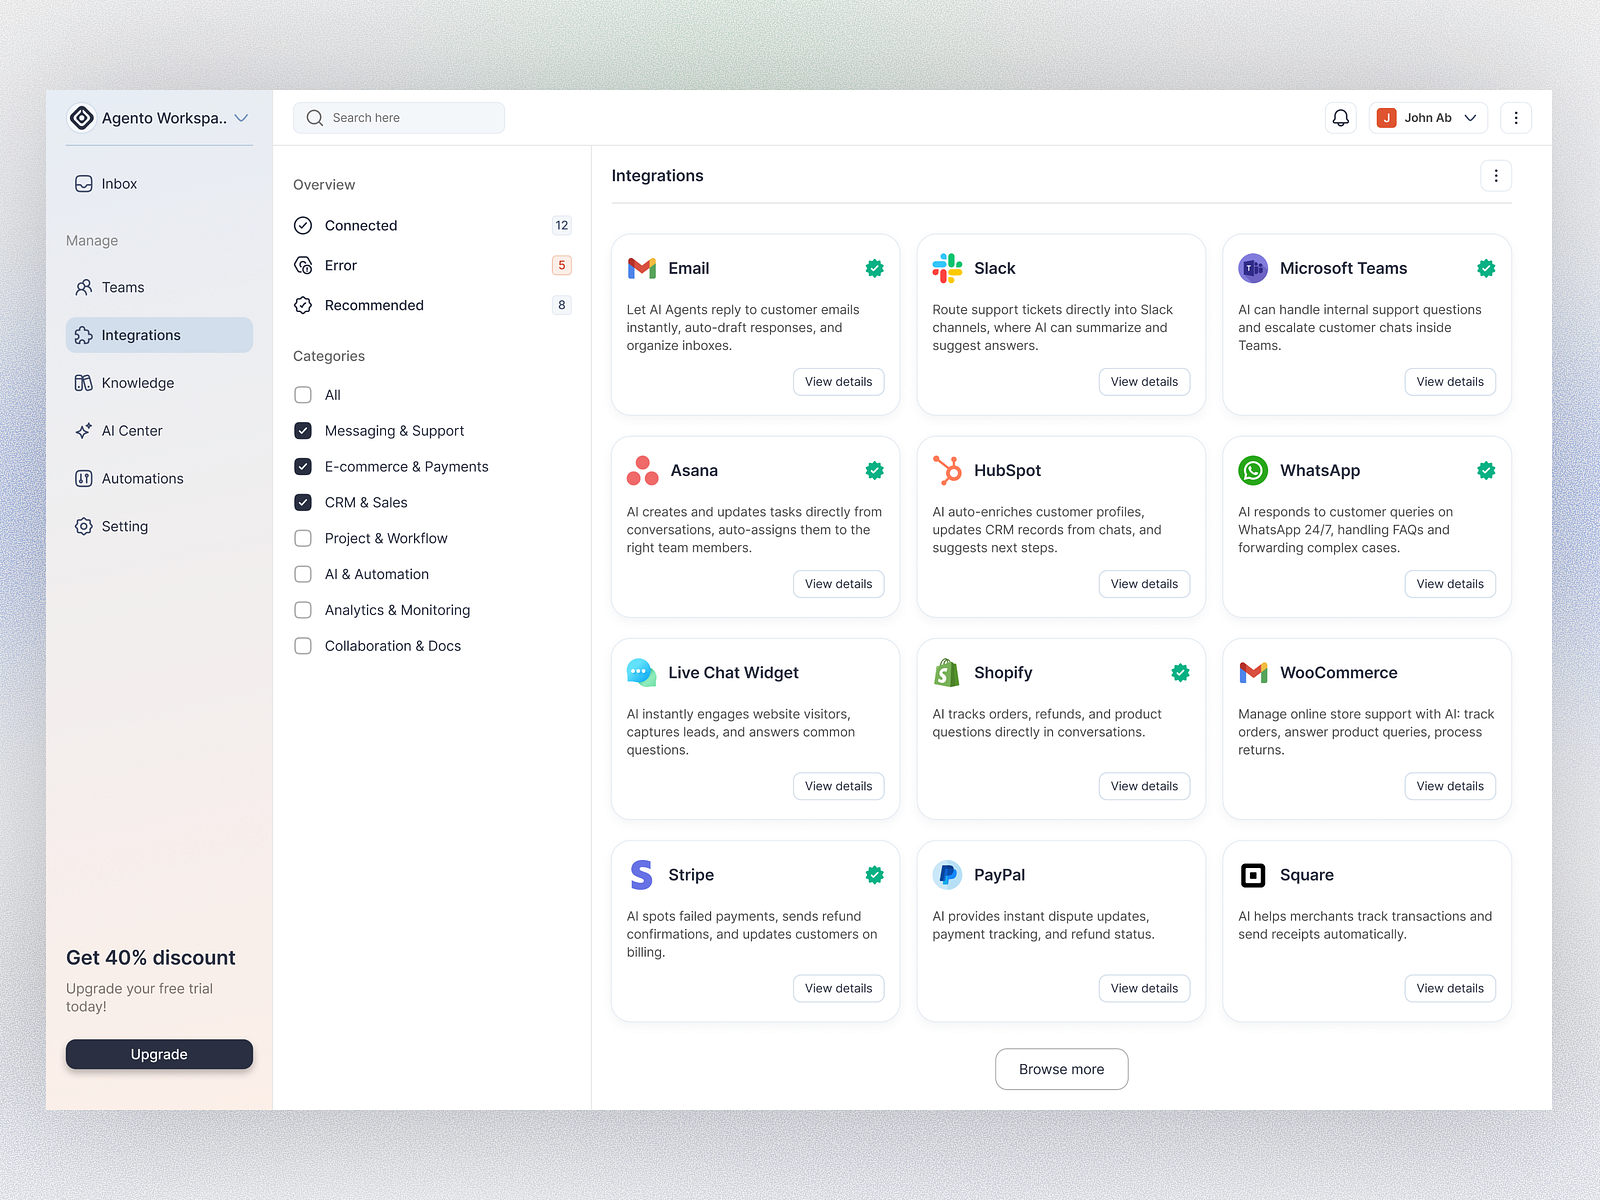
Task: Select Automations in the sidebar
Action: click(x=141, y=478)
